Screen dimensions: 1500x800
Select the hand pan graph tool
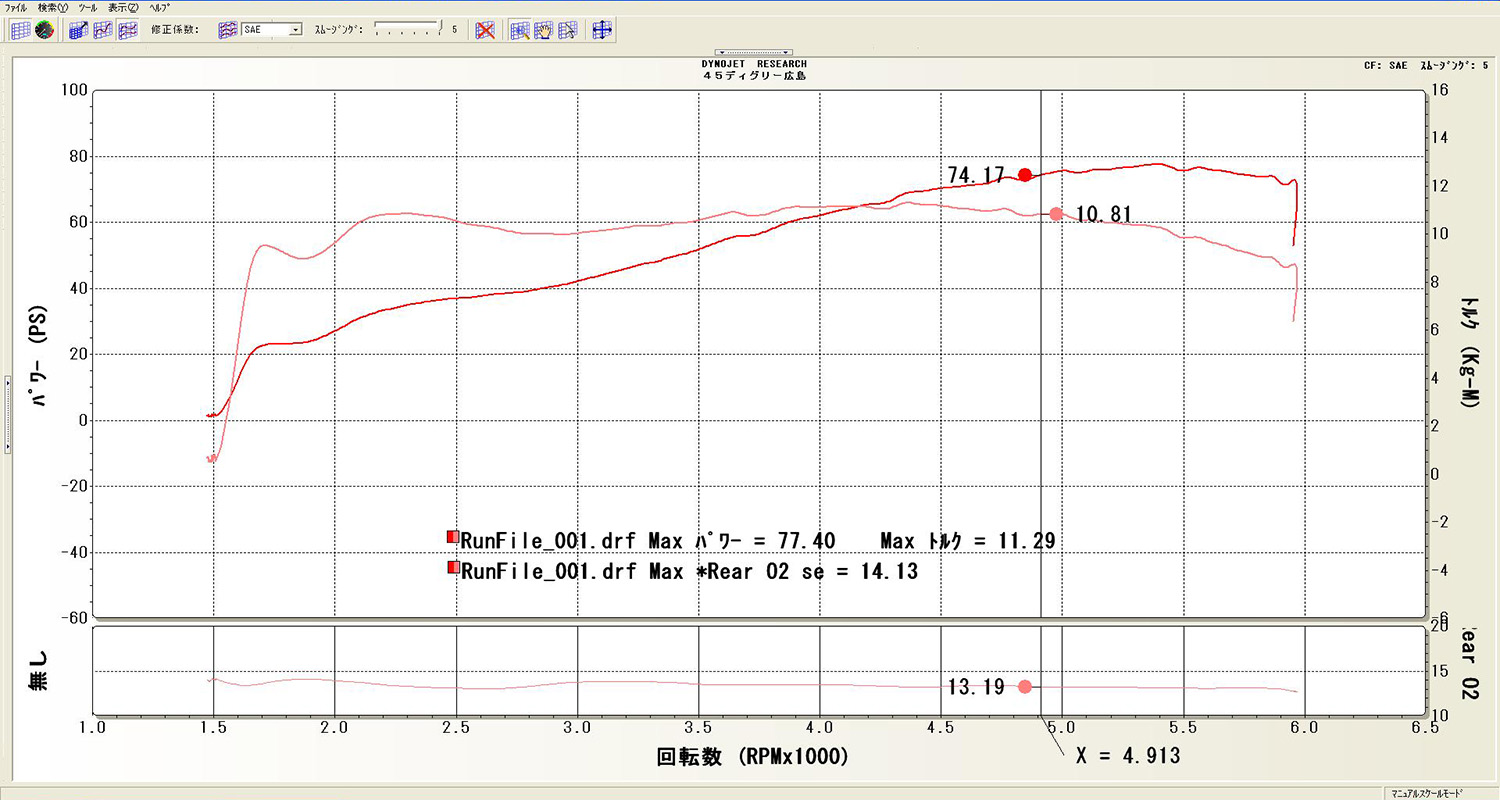coord(543,30)
